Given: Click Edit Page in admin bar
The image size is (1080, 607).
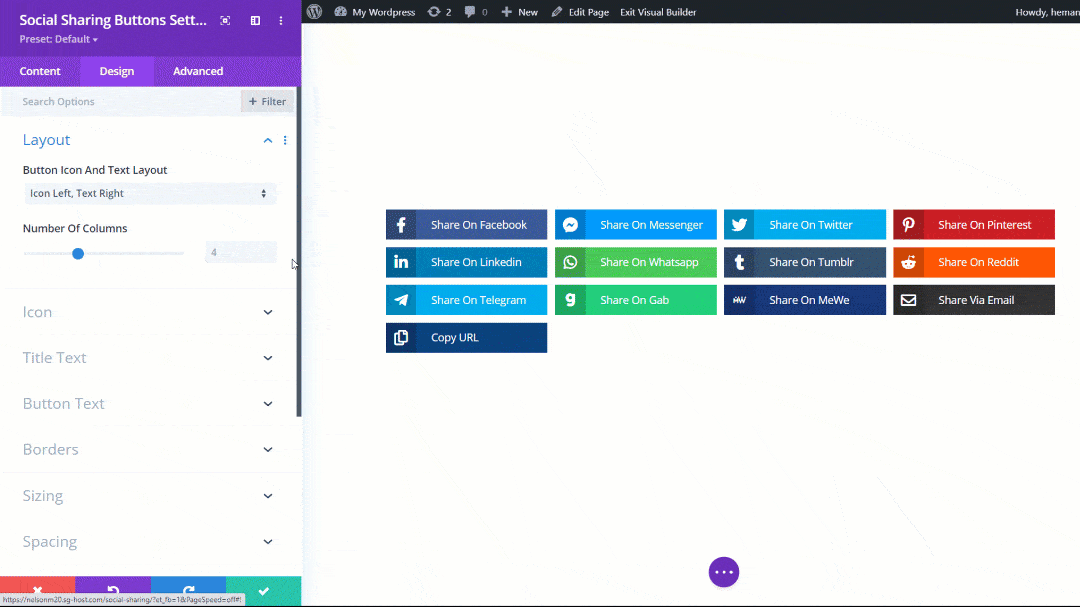Looking at the screenshot, I should (580, 12).
